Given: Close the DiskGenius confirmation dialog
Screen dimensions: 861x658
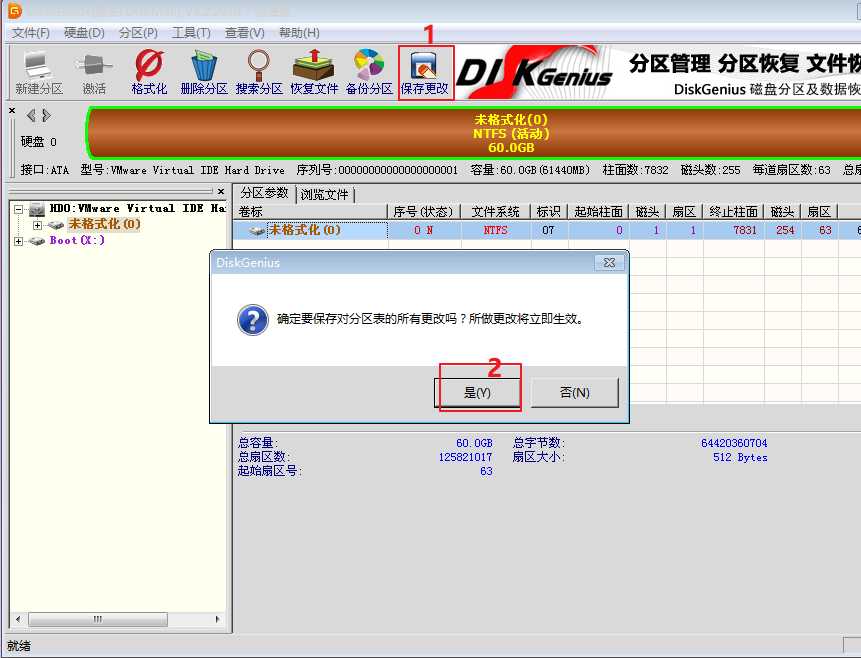Looking at the screenshot, I should tap(610, 263).
